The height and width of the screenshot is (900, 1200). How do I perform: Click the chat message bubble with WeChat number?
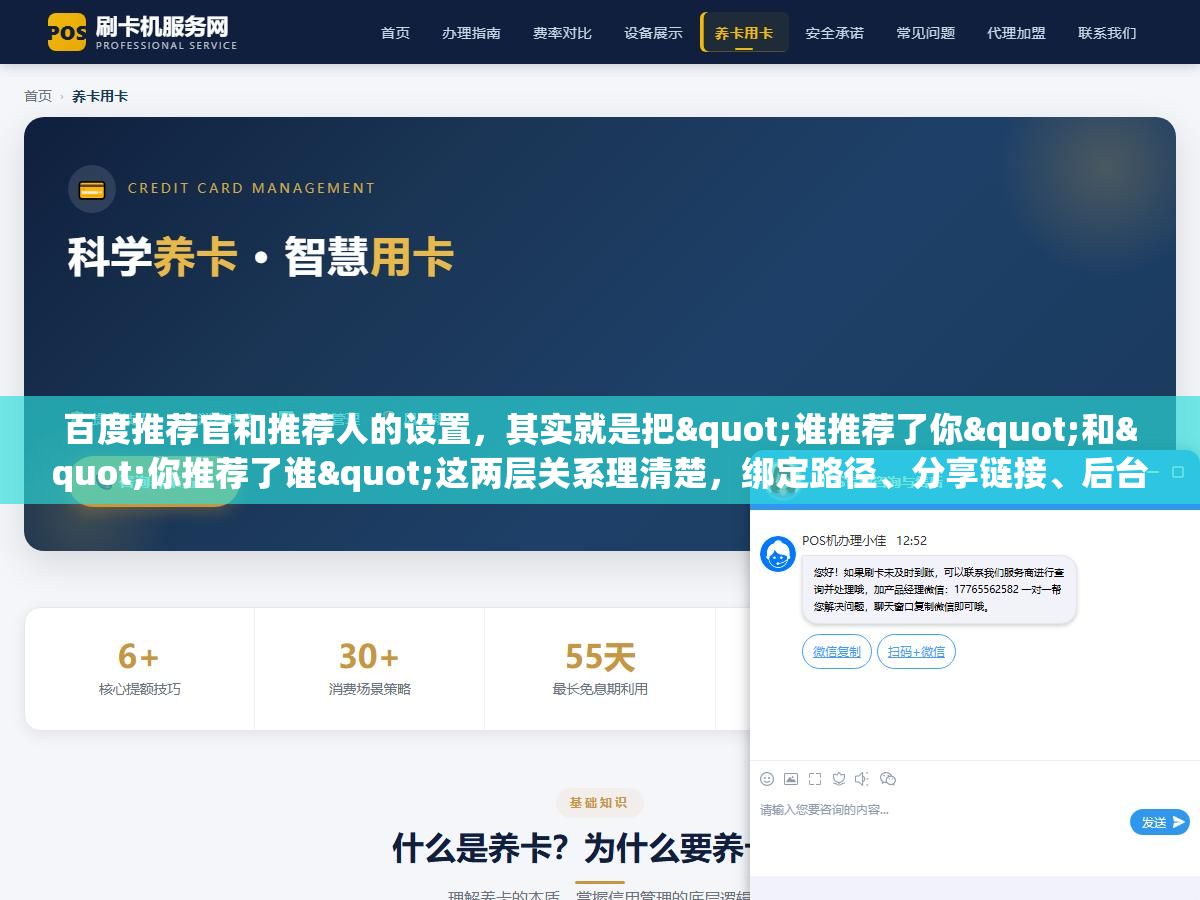coord(939,590)
